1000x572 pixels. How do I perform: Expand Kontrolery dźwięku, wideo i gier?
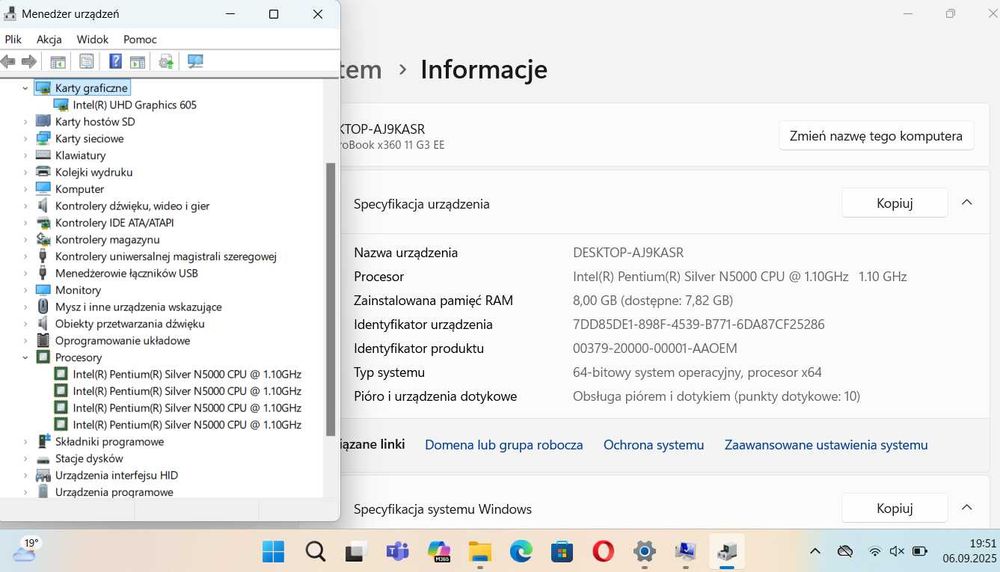point(25,206)
